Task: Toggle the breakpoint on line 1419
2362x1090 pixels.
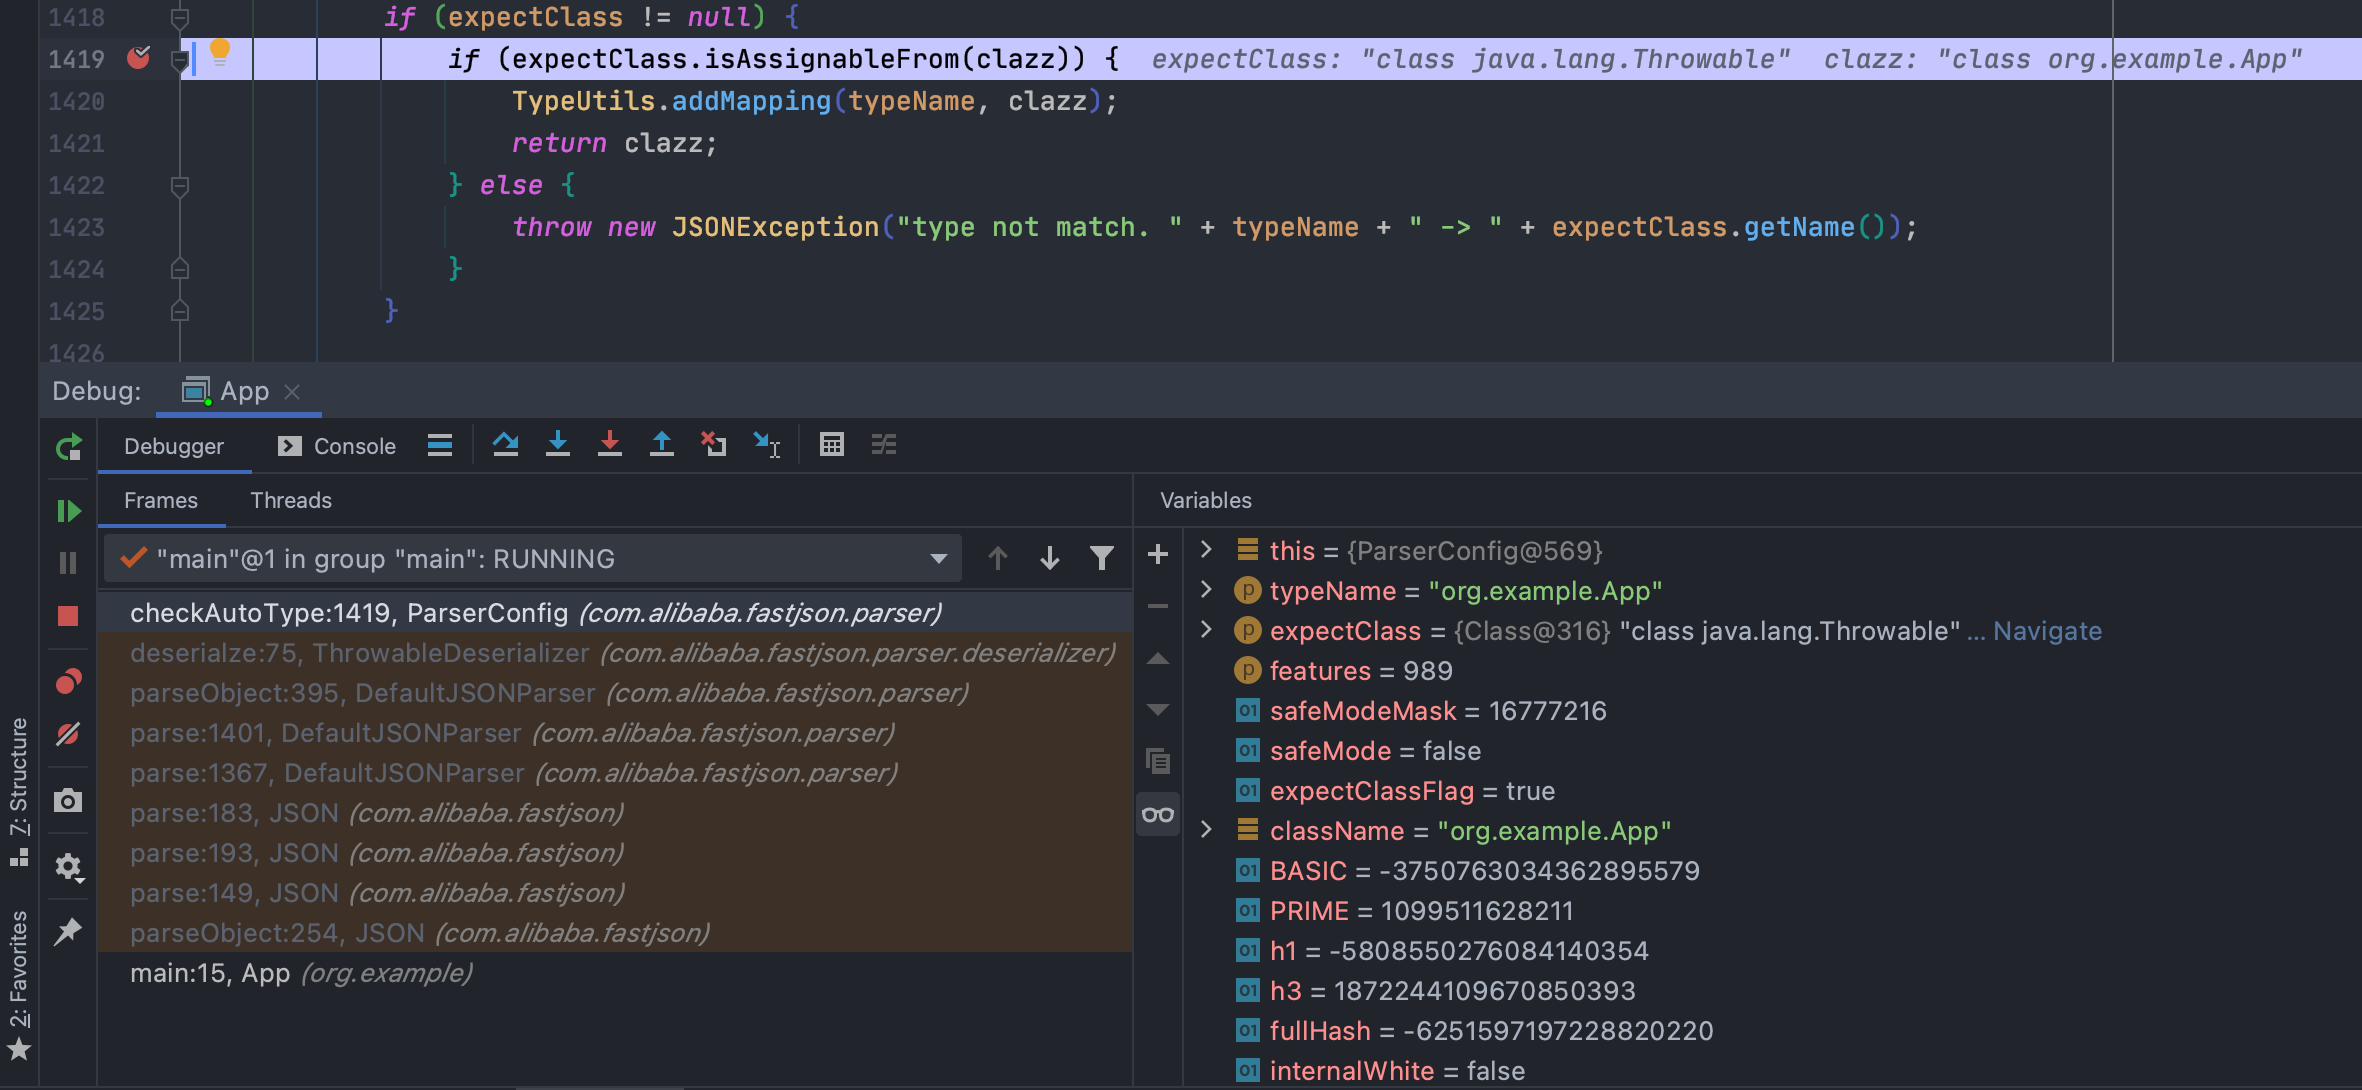Action: 139,59
